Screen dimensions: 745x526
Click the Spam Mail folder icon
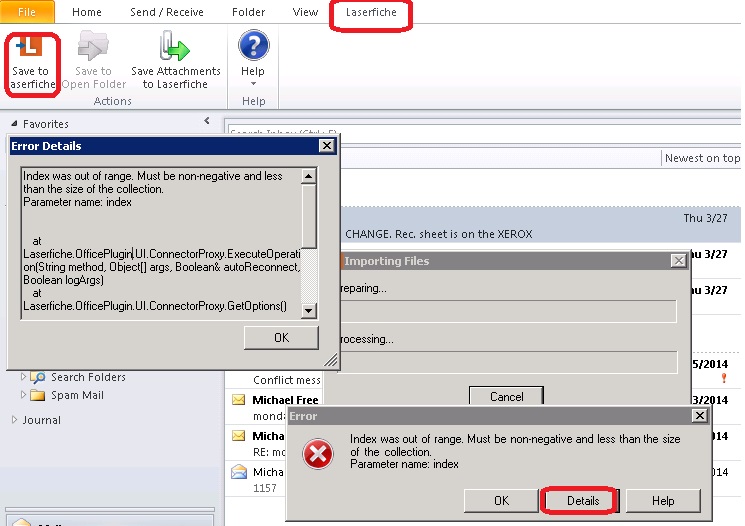[x=38, y=395]
